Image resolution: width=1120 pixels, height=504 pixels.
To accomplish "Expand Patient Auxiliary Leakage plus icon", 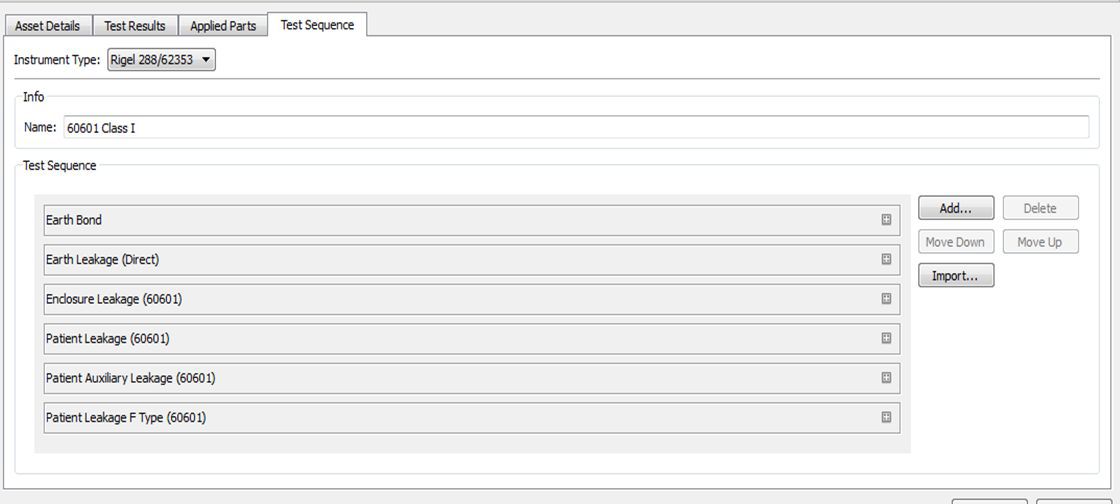I will [x=886, y=378].
